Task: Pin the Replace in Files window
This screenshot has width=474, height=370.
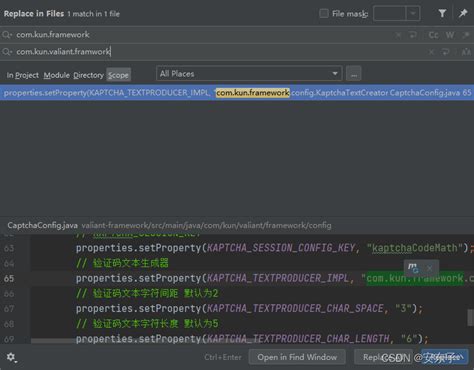Action: tap(463, 13)
